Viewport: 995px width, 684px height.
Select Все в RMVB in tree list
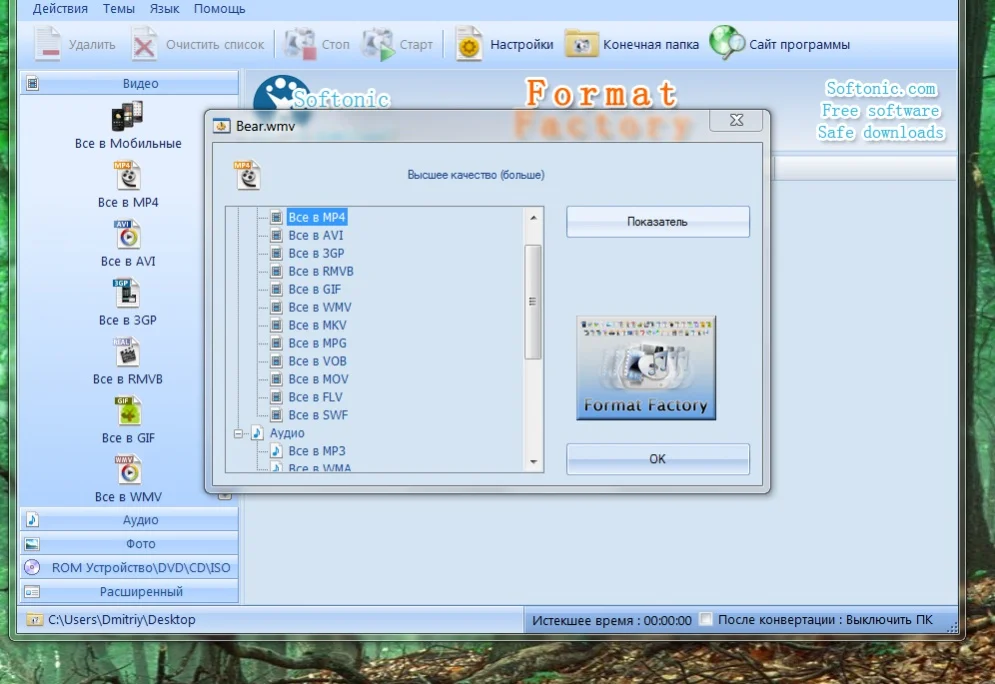coord(320,272)
